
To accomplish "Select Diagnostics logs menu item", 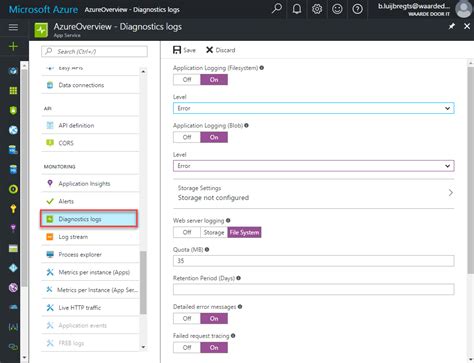I will 89,219.
